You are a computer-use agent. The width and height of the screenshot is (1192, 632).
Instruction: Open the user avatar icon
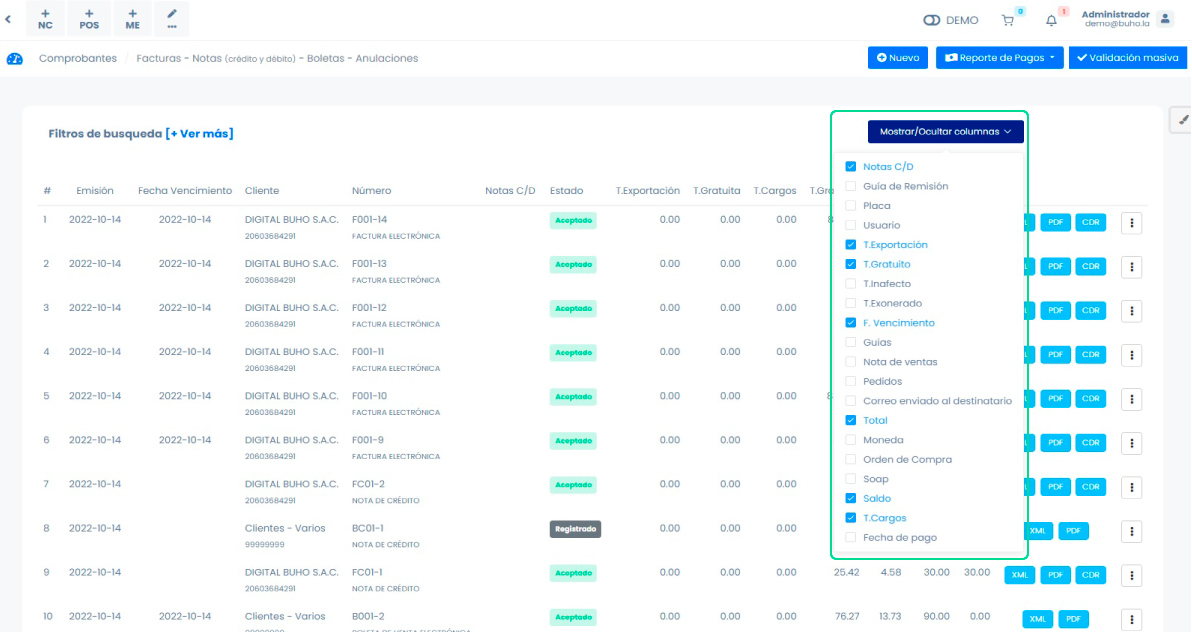coord(1165,19)
